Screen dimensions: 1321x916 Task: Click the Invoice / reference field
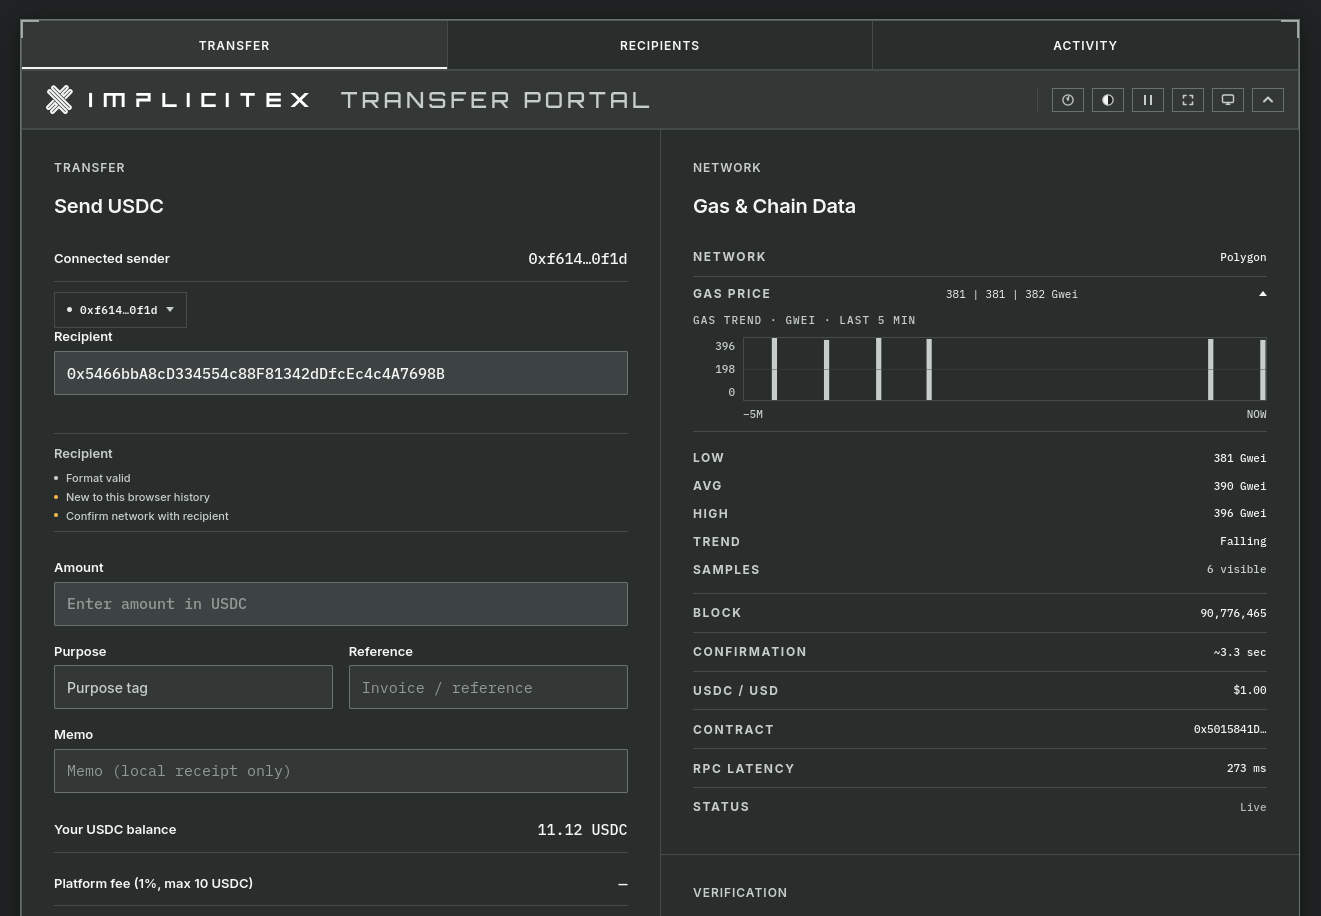click(x=488, y=687)
